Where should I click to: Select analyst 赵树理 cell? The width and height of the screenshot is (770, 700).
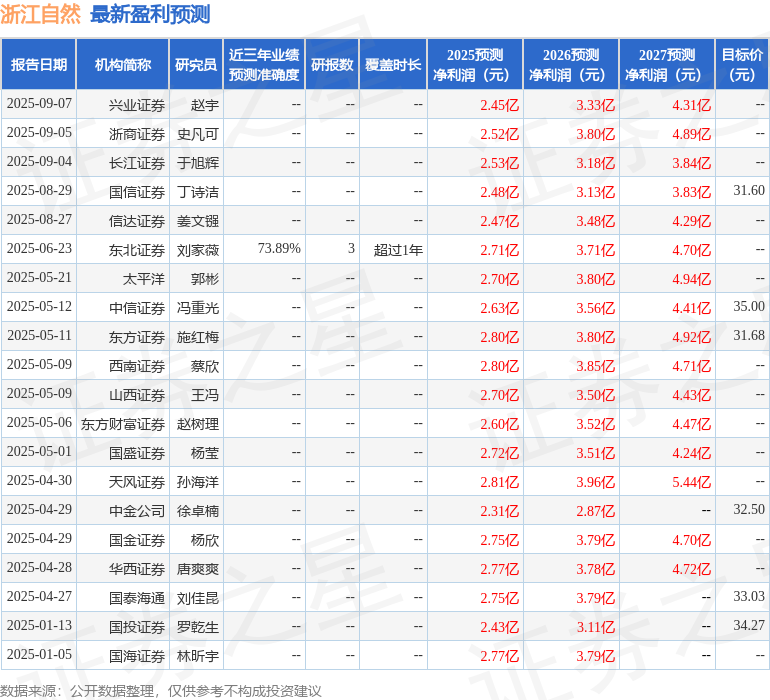198,424
